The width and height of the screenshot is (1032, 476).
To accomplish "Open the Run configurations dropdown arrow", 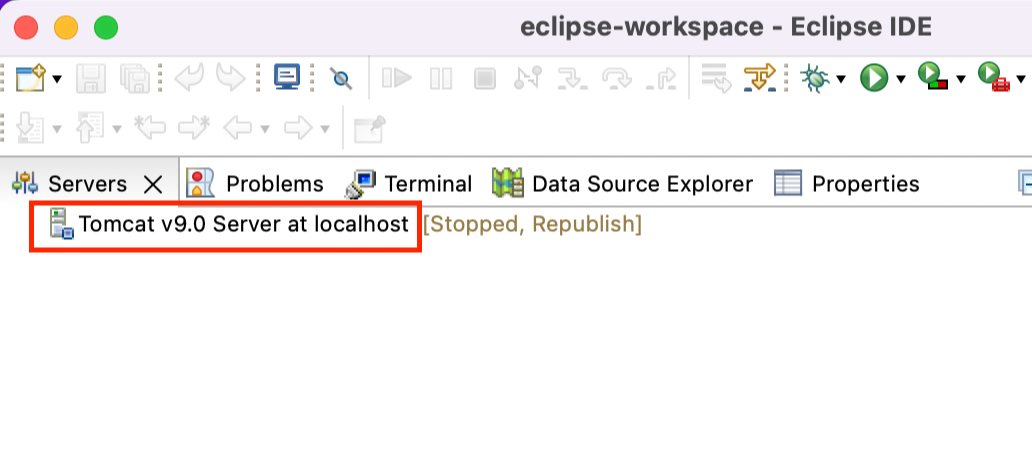I will (x=900, y=80).
